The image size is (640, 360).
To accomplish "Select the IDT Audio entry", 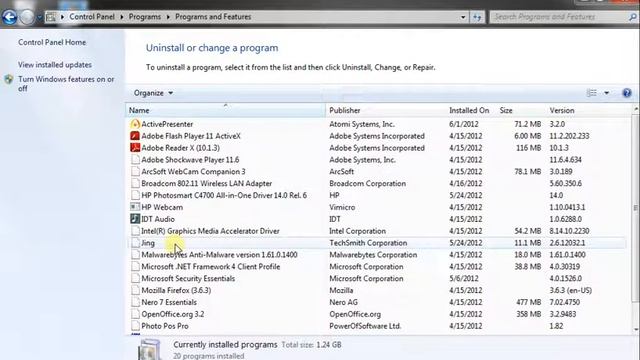I will 158,219.
